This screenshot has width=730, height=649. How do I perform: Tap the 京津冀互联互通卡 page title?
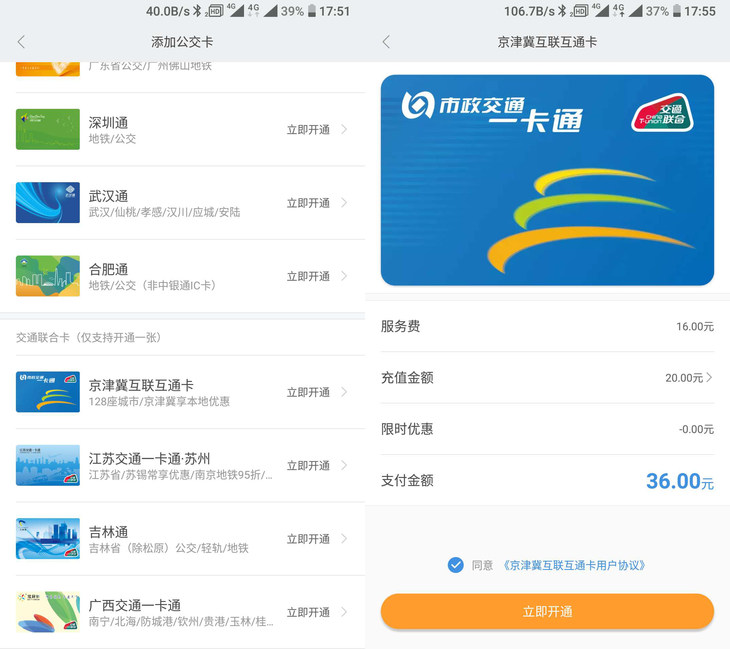547,42
